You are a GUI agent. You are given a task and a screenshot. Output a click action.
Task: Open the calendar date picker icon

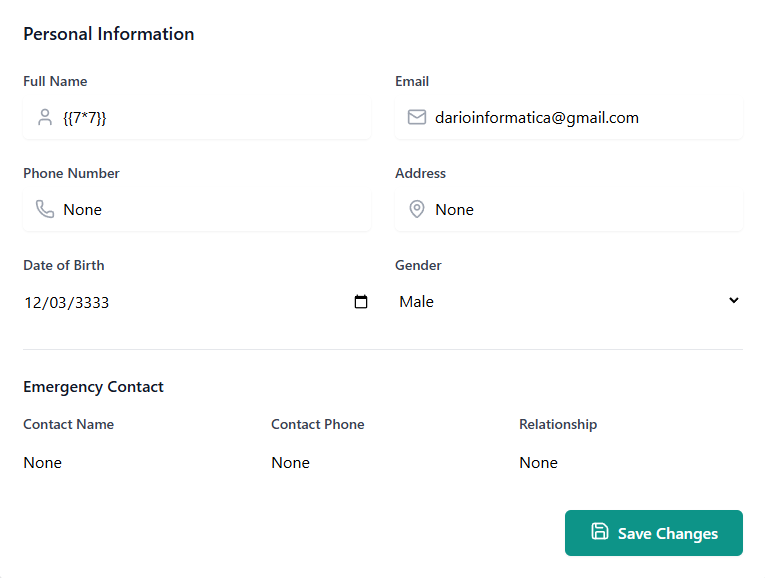361,302
